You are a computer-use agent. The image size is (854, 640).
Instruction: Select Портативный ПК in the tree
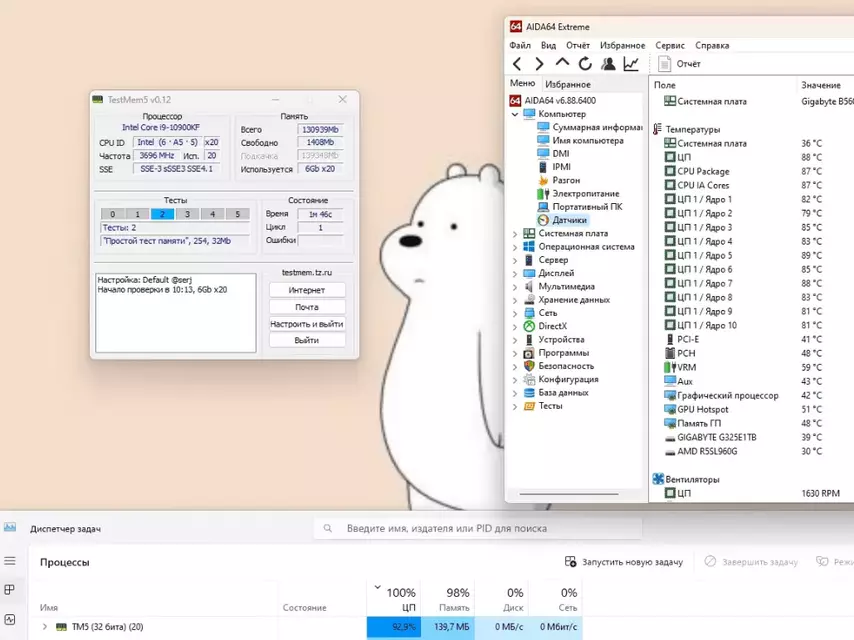tap(580, 207)
